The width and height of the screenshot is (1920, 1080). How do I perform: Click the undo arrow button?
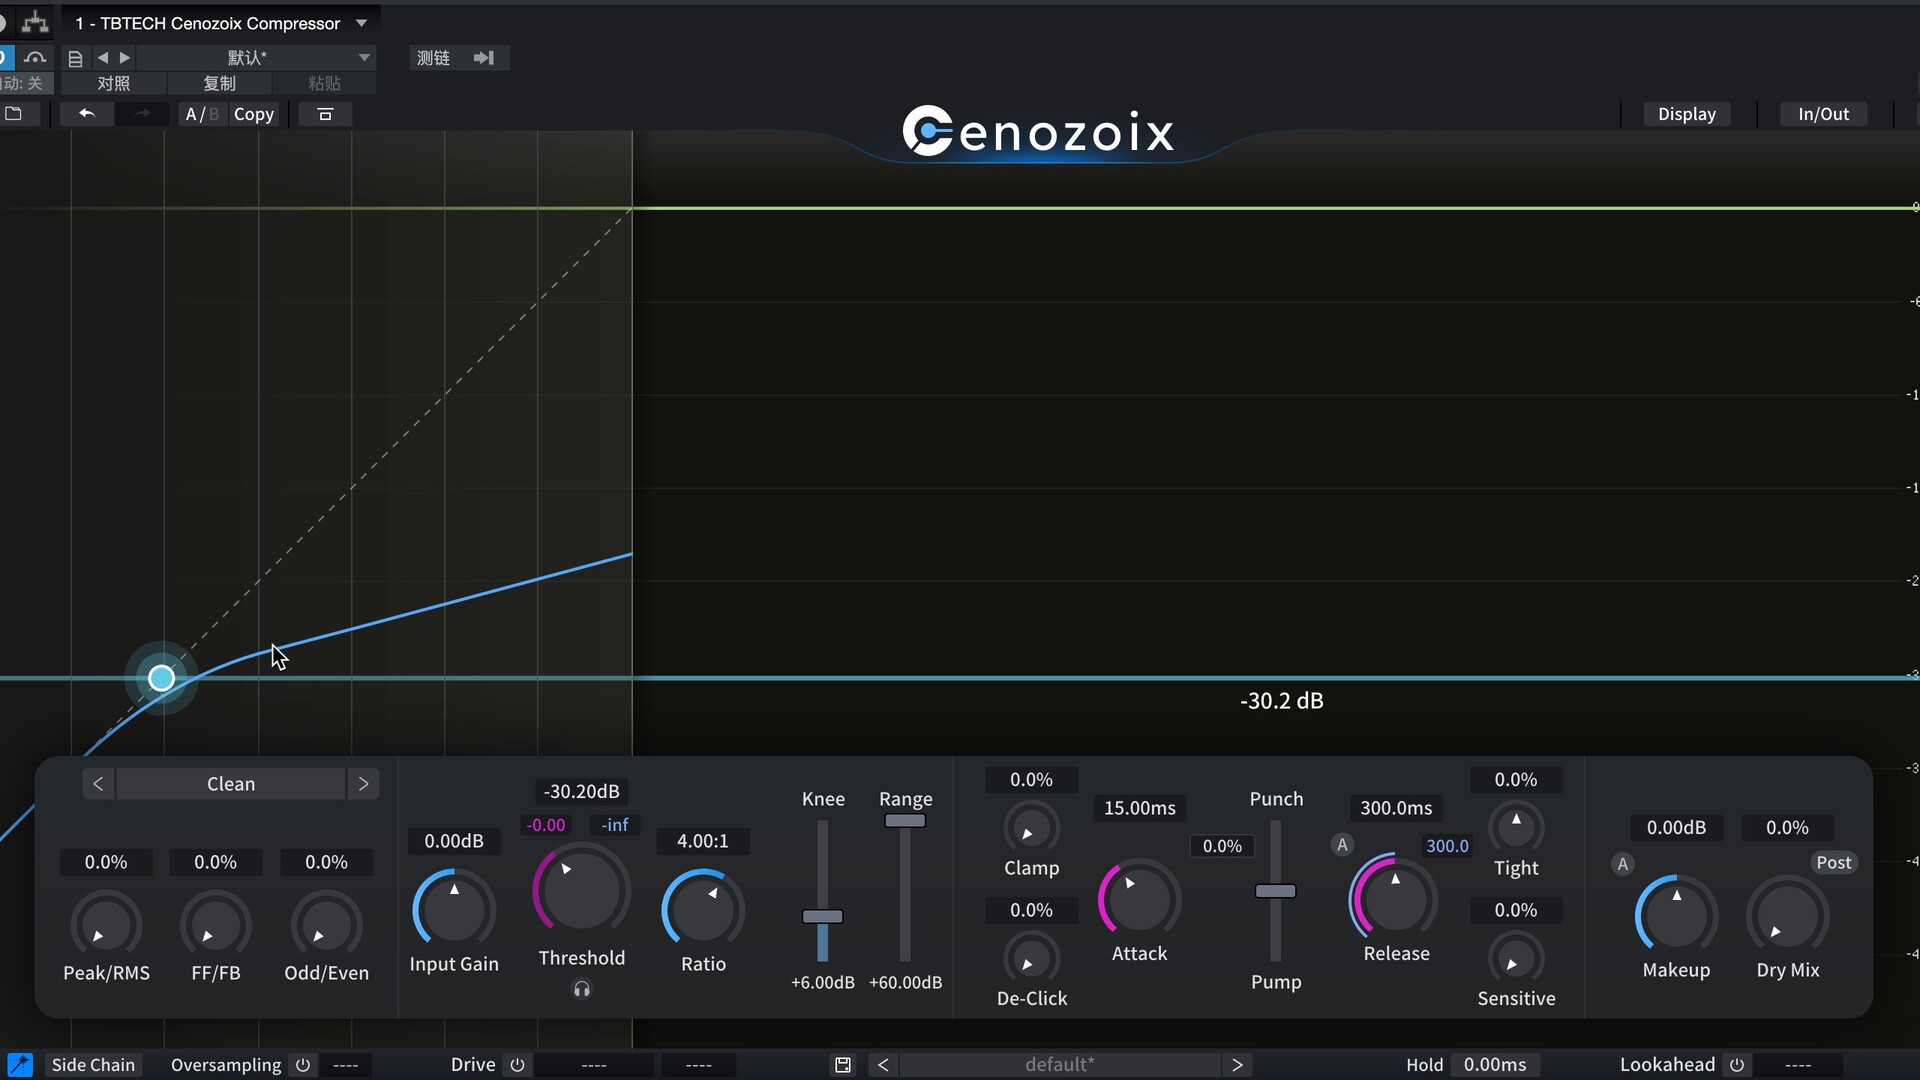pos(87,114)
